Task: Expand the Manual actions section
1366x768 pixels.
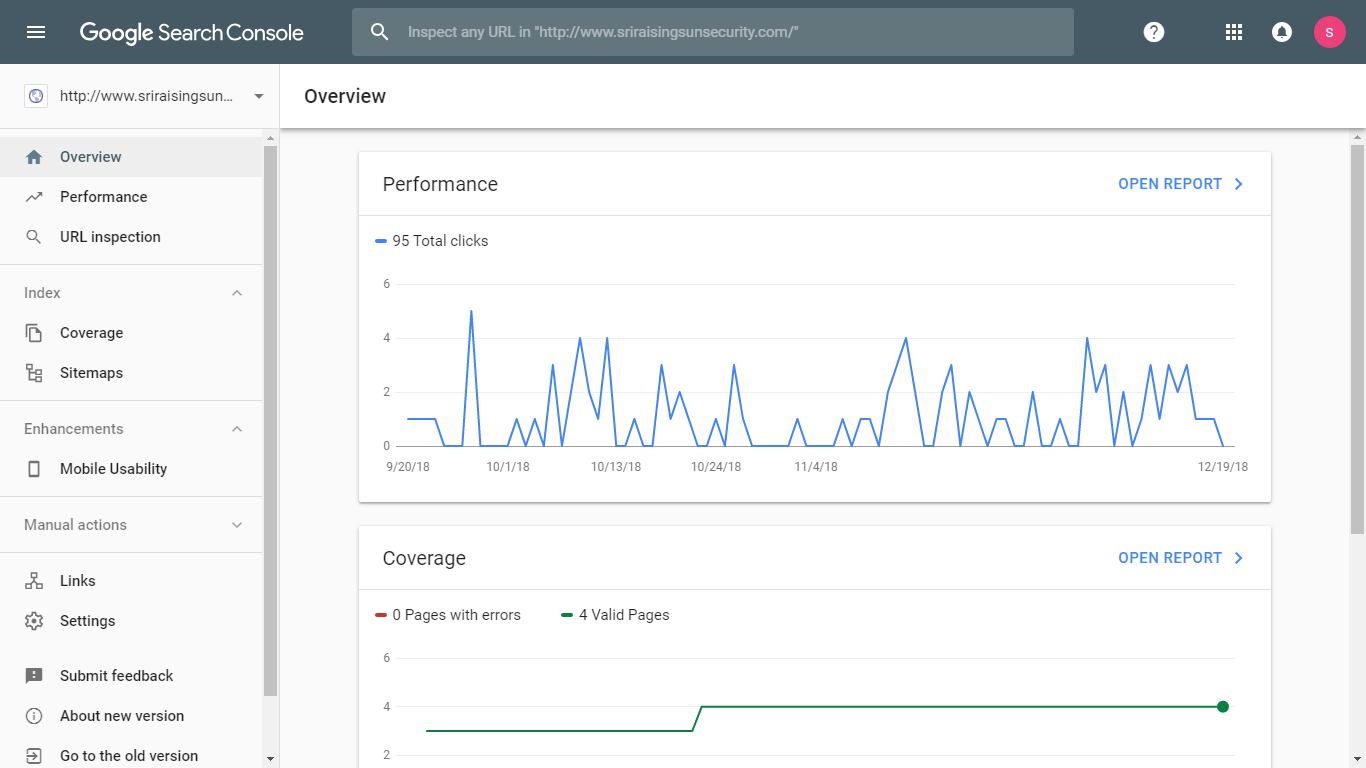Action: (237, 525)
